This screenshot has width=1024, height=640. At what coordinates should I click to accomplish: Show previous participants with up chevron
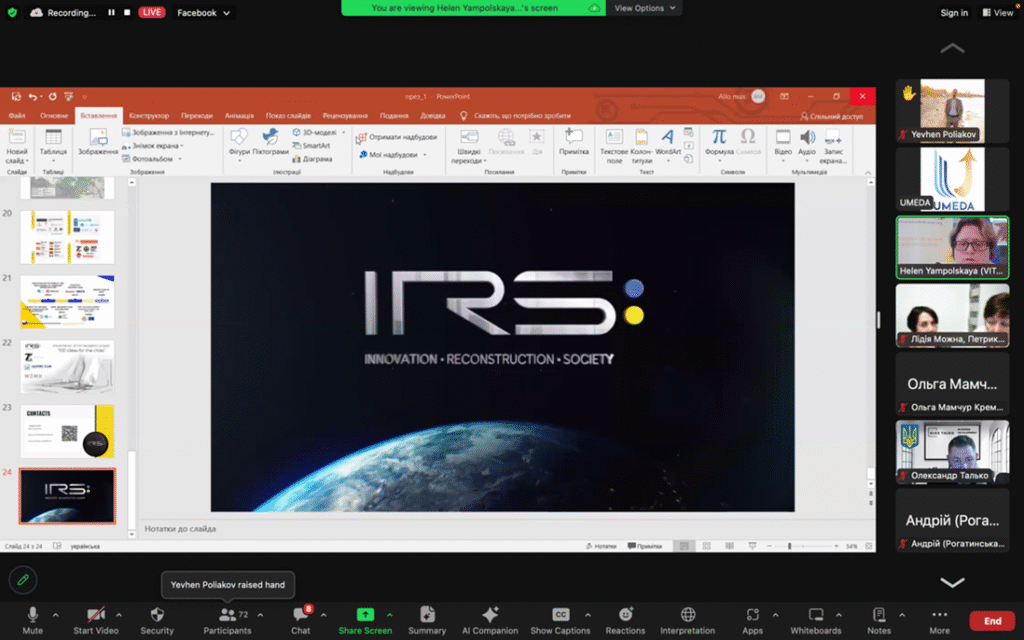[952, 48]
